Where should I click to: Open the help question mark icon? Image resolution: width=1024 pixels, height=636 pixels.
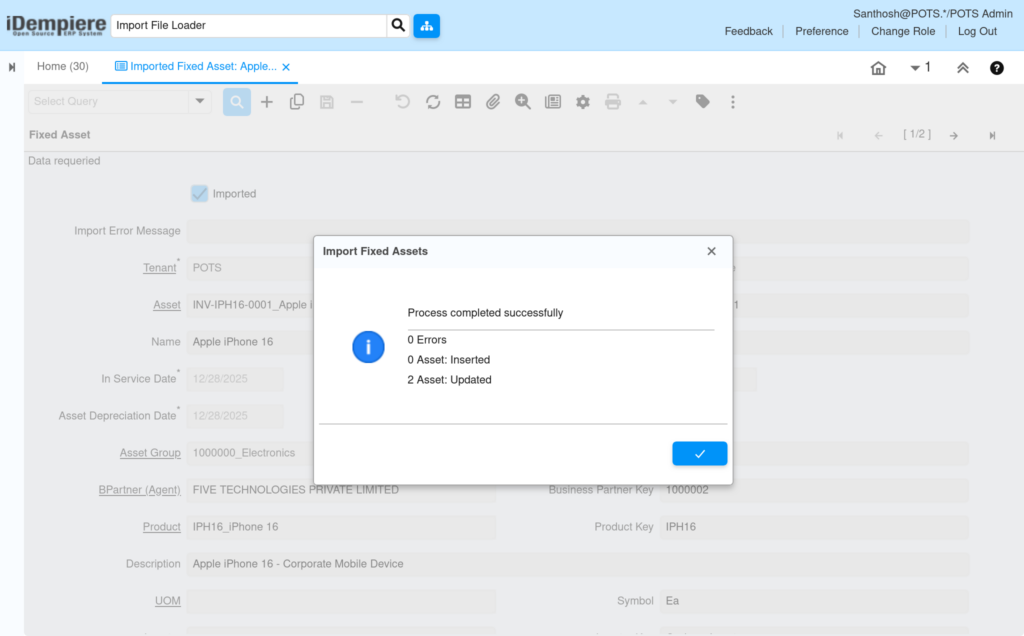pos(997,68)
